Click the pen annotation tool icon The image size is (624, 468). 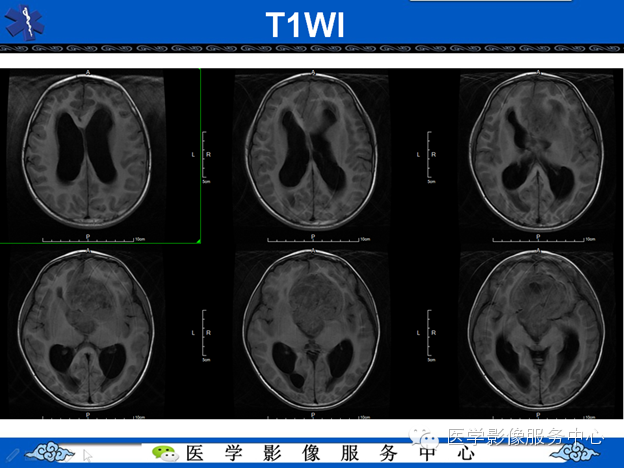[x=11, y=454]
